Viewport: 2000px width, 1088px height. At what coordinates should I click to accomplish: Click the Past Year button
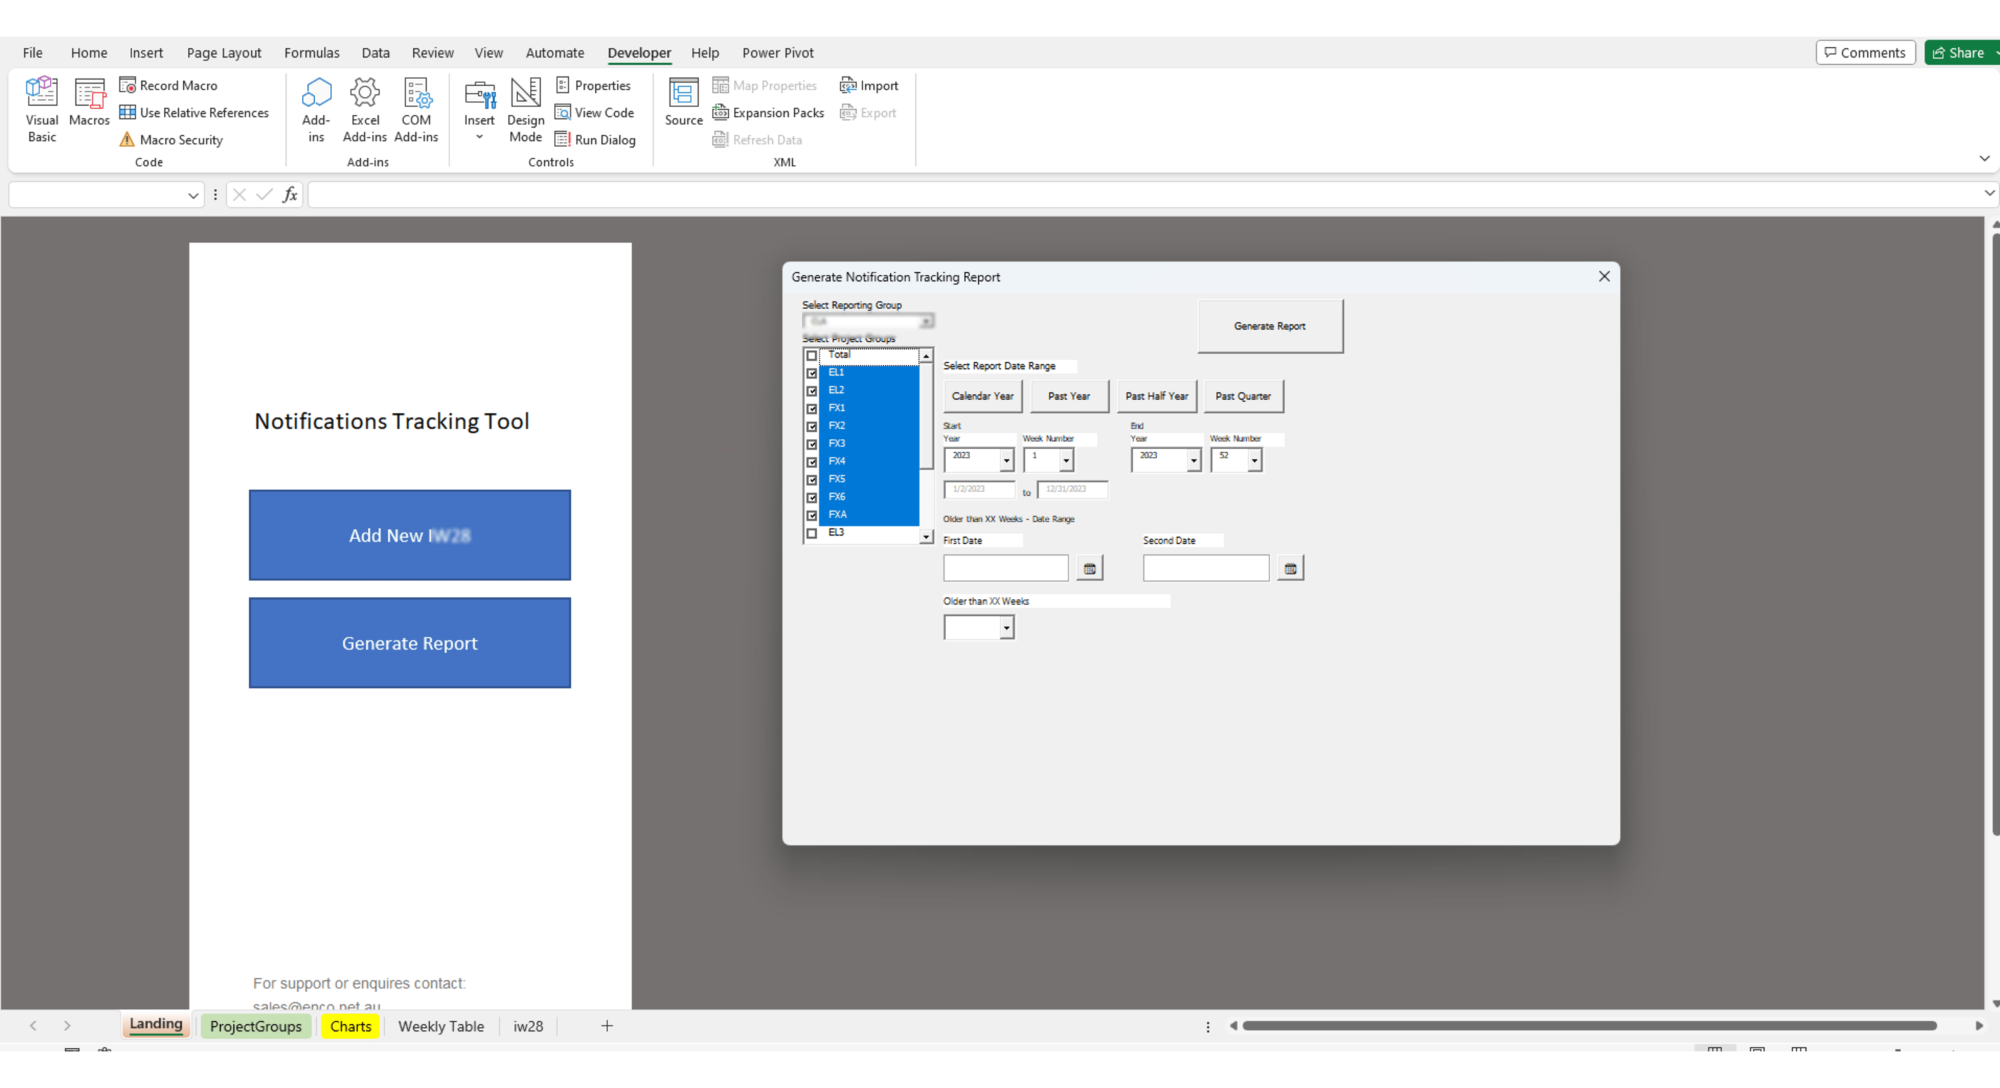point(1069,396)
